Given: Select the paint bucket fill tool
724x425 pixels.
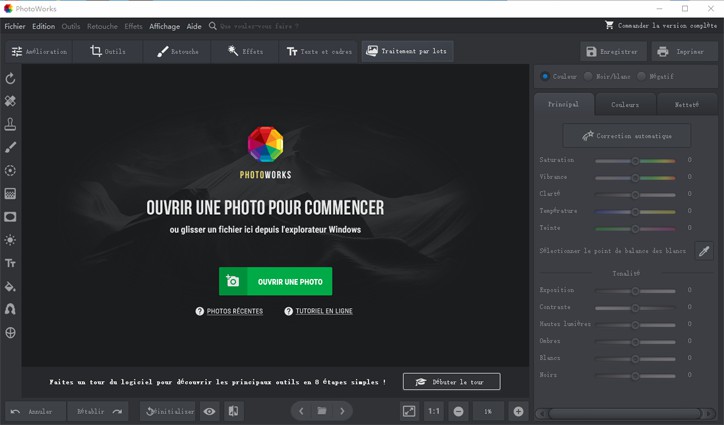Looking at the screenshot, I should point(10,286).
